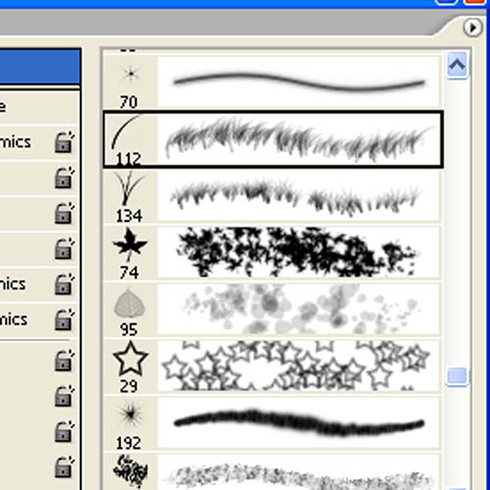Viewport: 490px width, 490px height.
Task: Toggle the lock on the Airbrush row
Action: [64, 432]
